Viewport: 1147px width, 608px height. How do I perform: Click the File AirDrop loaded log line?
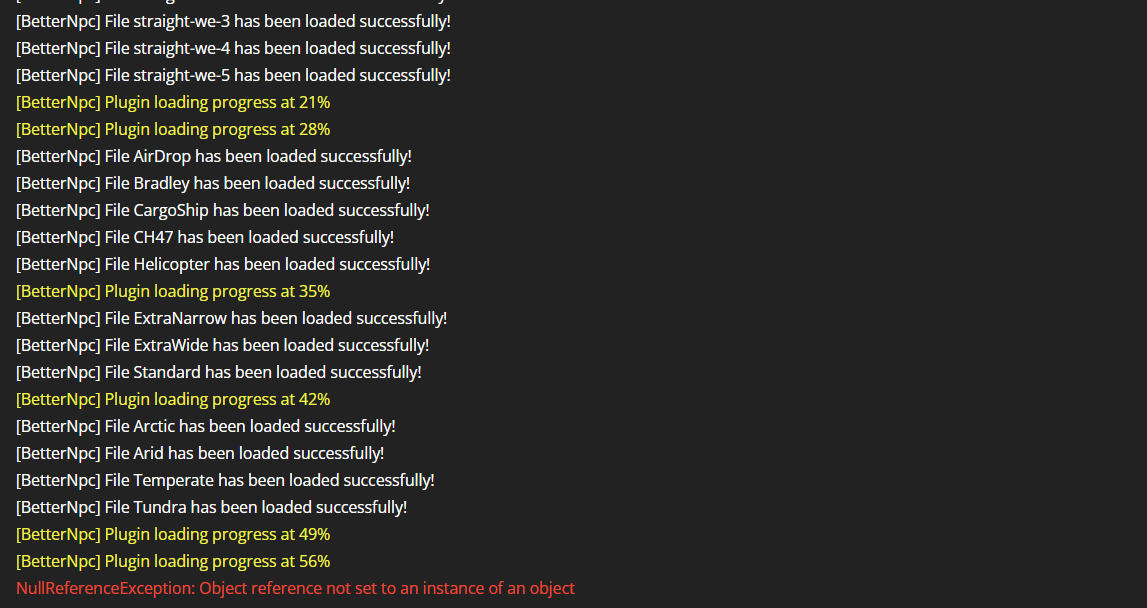click(214, 156)
